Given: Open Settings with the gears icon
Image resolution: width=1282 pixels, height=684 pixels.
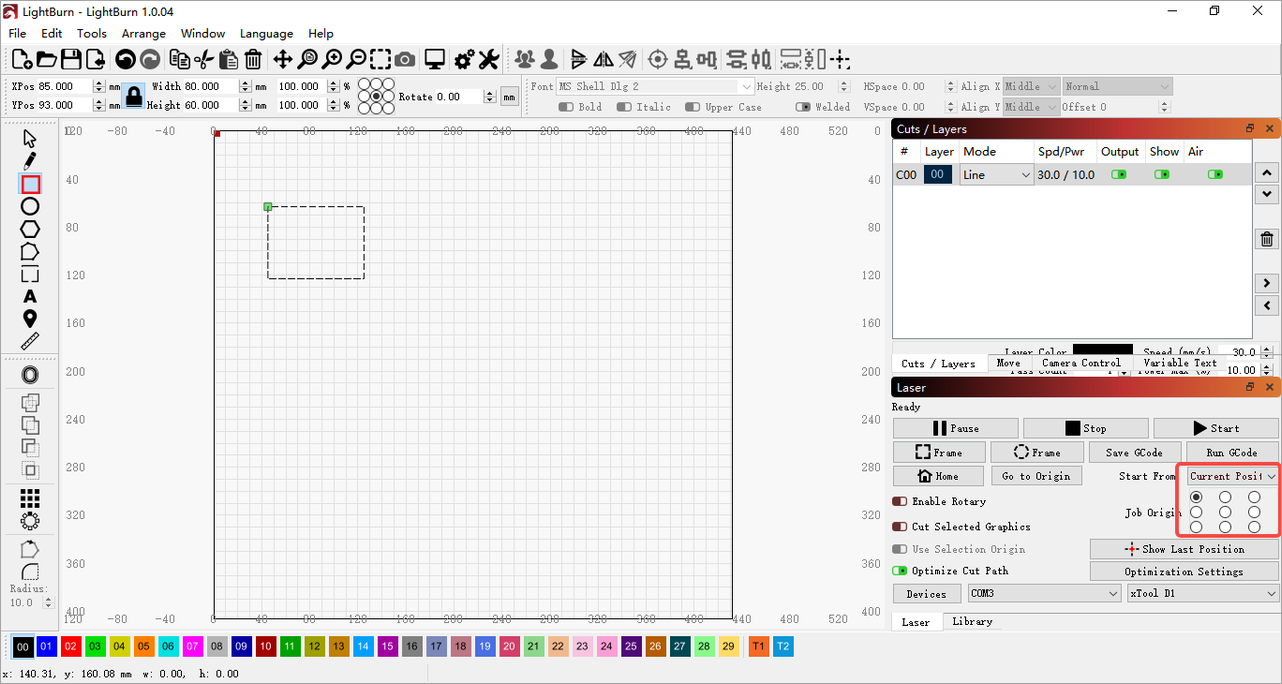Looking at the screenshot, I should tap(464, 60).
